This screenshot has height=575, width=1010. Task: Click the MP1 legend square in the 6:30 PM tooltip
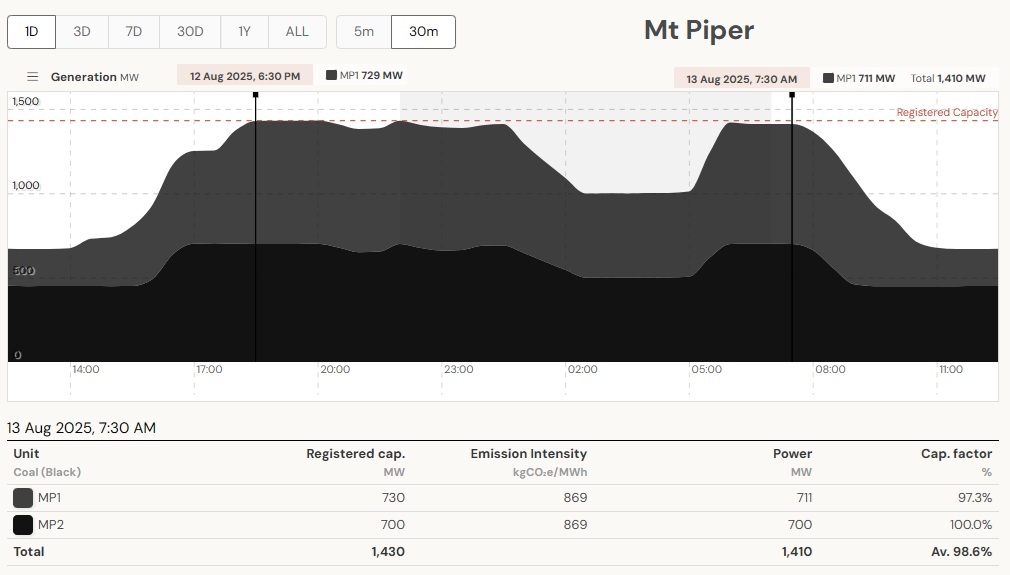[331, 76]
